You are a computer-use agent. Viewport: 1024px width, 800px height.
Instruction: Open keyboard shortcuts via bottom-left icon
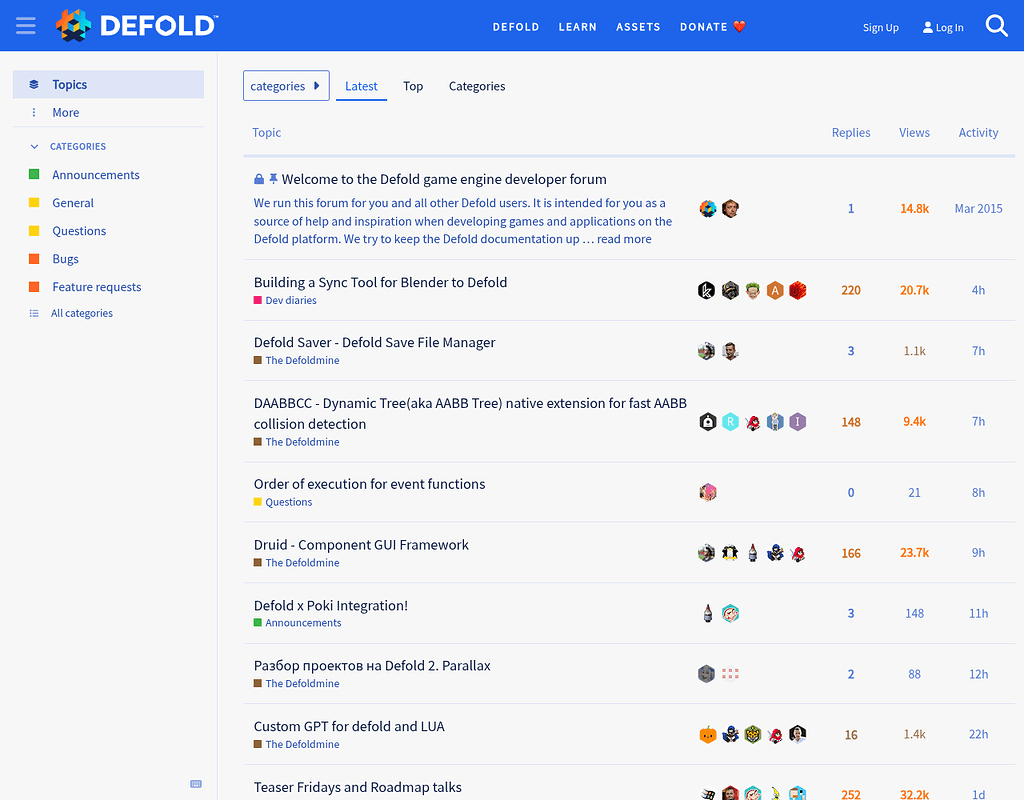tap(196, 784)
